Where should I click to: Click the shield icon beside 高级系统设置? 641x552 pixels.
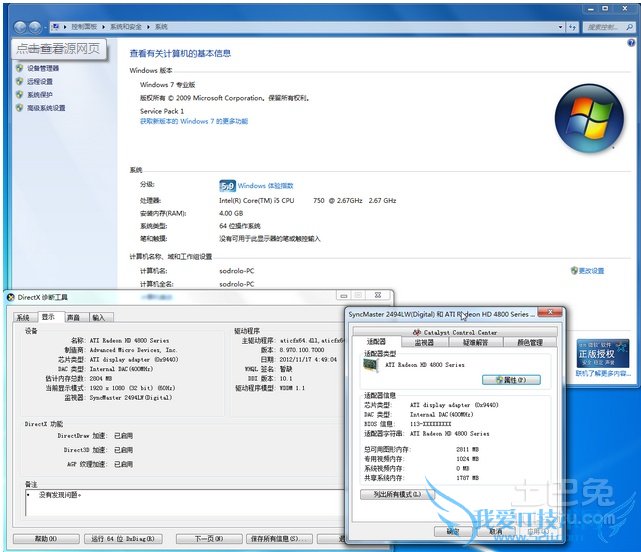pos(19,108)
